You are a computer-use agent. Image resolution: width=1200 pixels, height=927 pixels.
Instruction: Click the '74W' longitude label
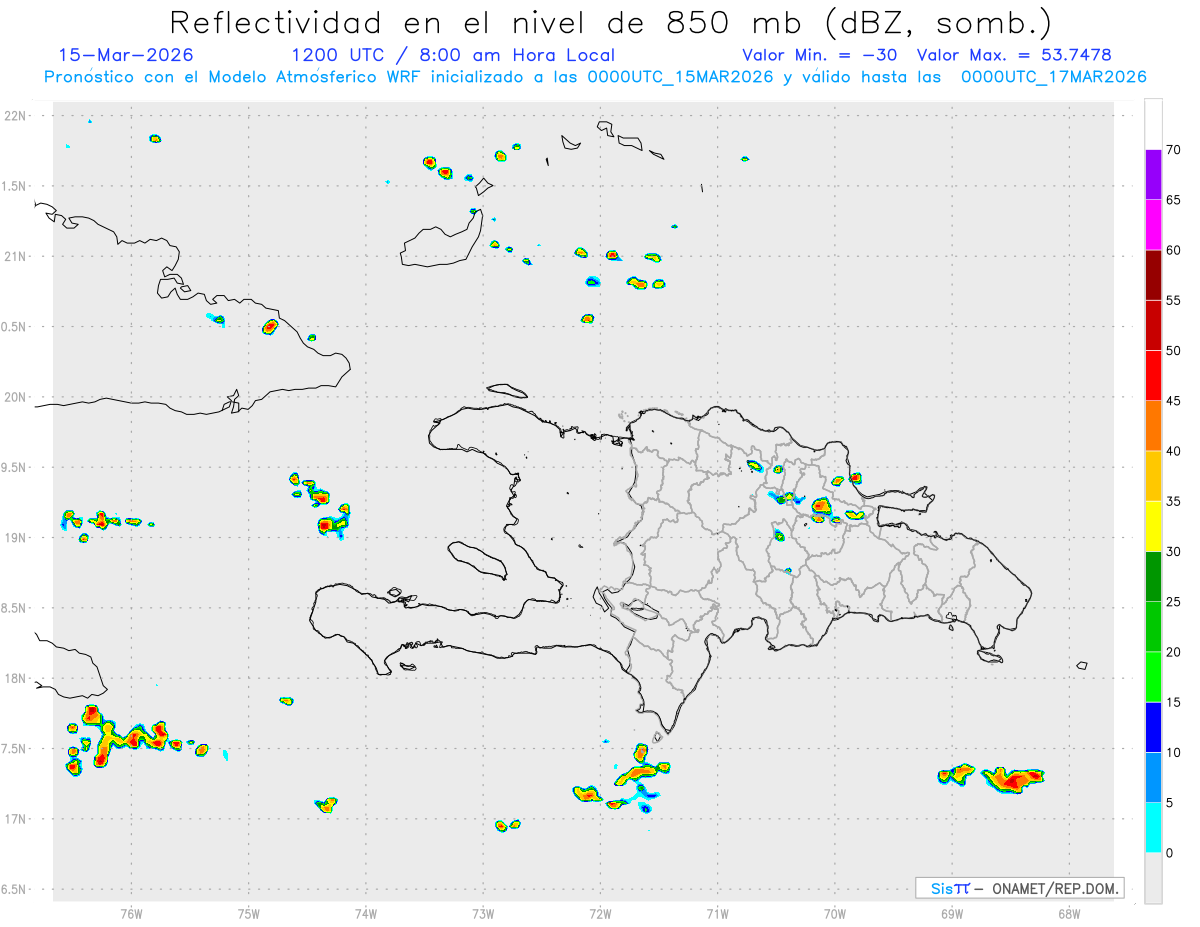[x=366, y=914]
